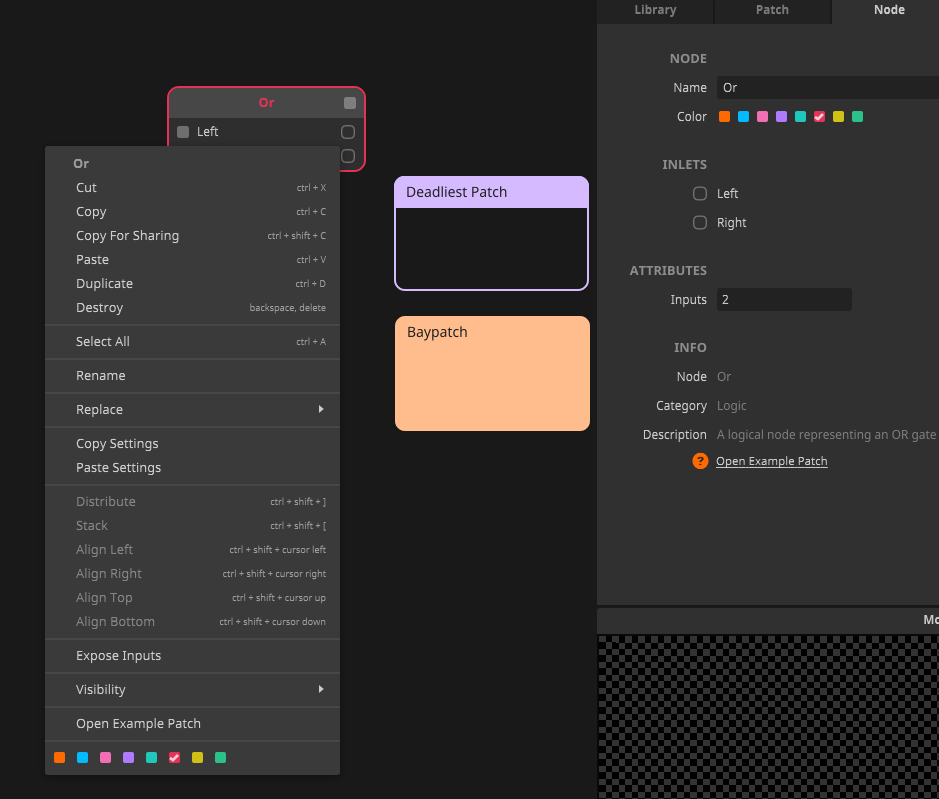Enable the Right inlet checkbox in the Node panel

(699, 223)
